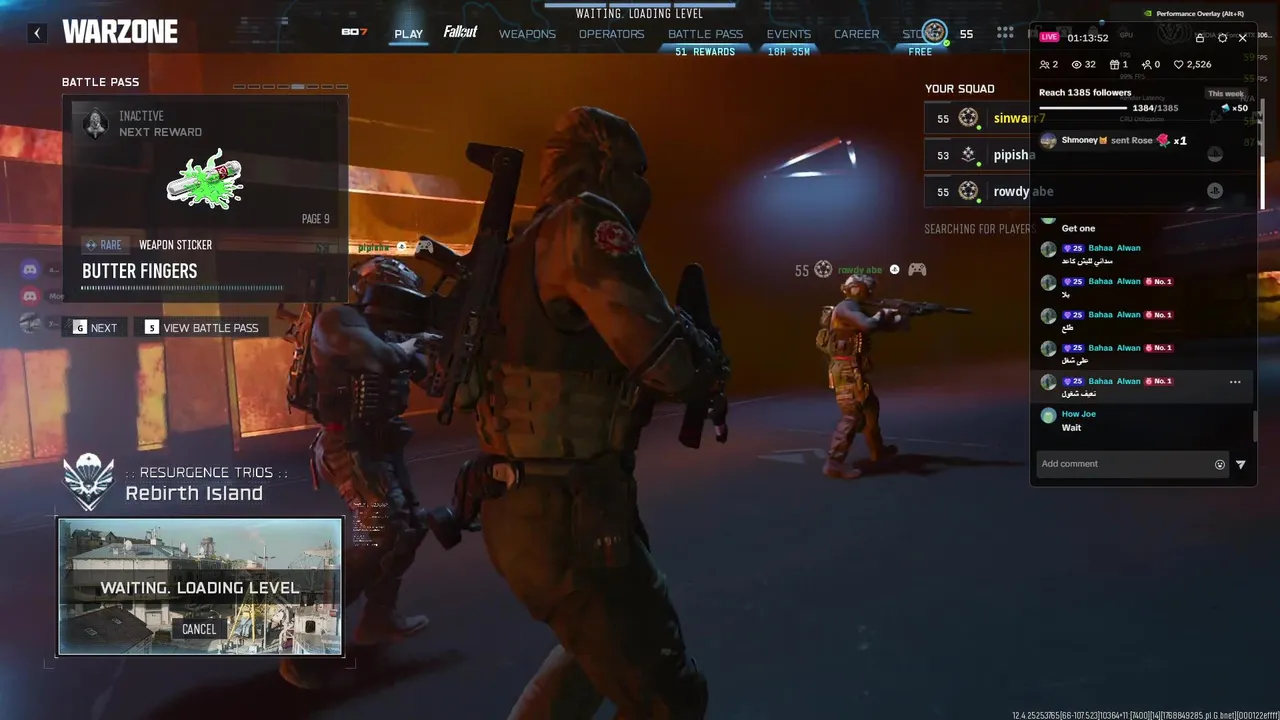Open the grid menu icon in the top bar
The image size is (1280, 720).
[x=1005, y=33]
